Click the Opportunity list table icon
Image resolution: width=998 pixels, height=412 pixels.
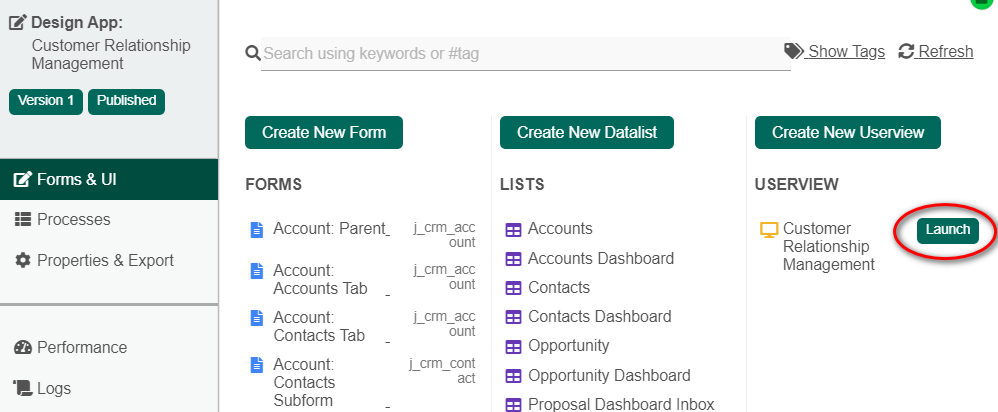513,347
